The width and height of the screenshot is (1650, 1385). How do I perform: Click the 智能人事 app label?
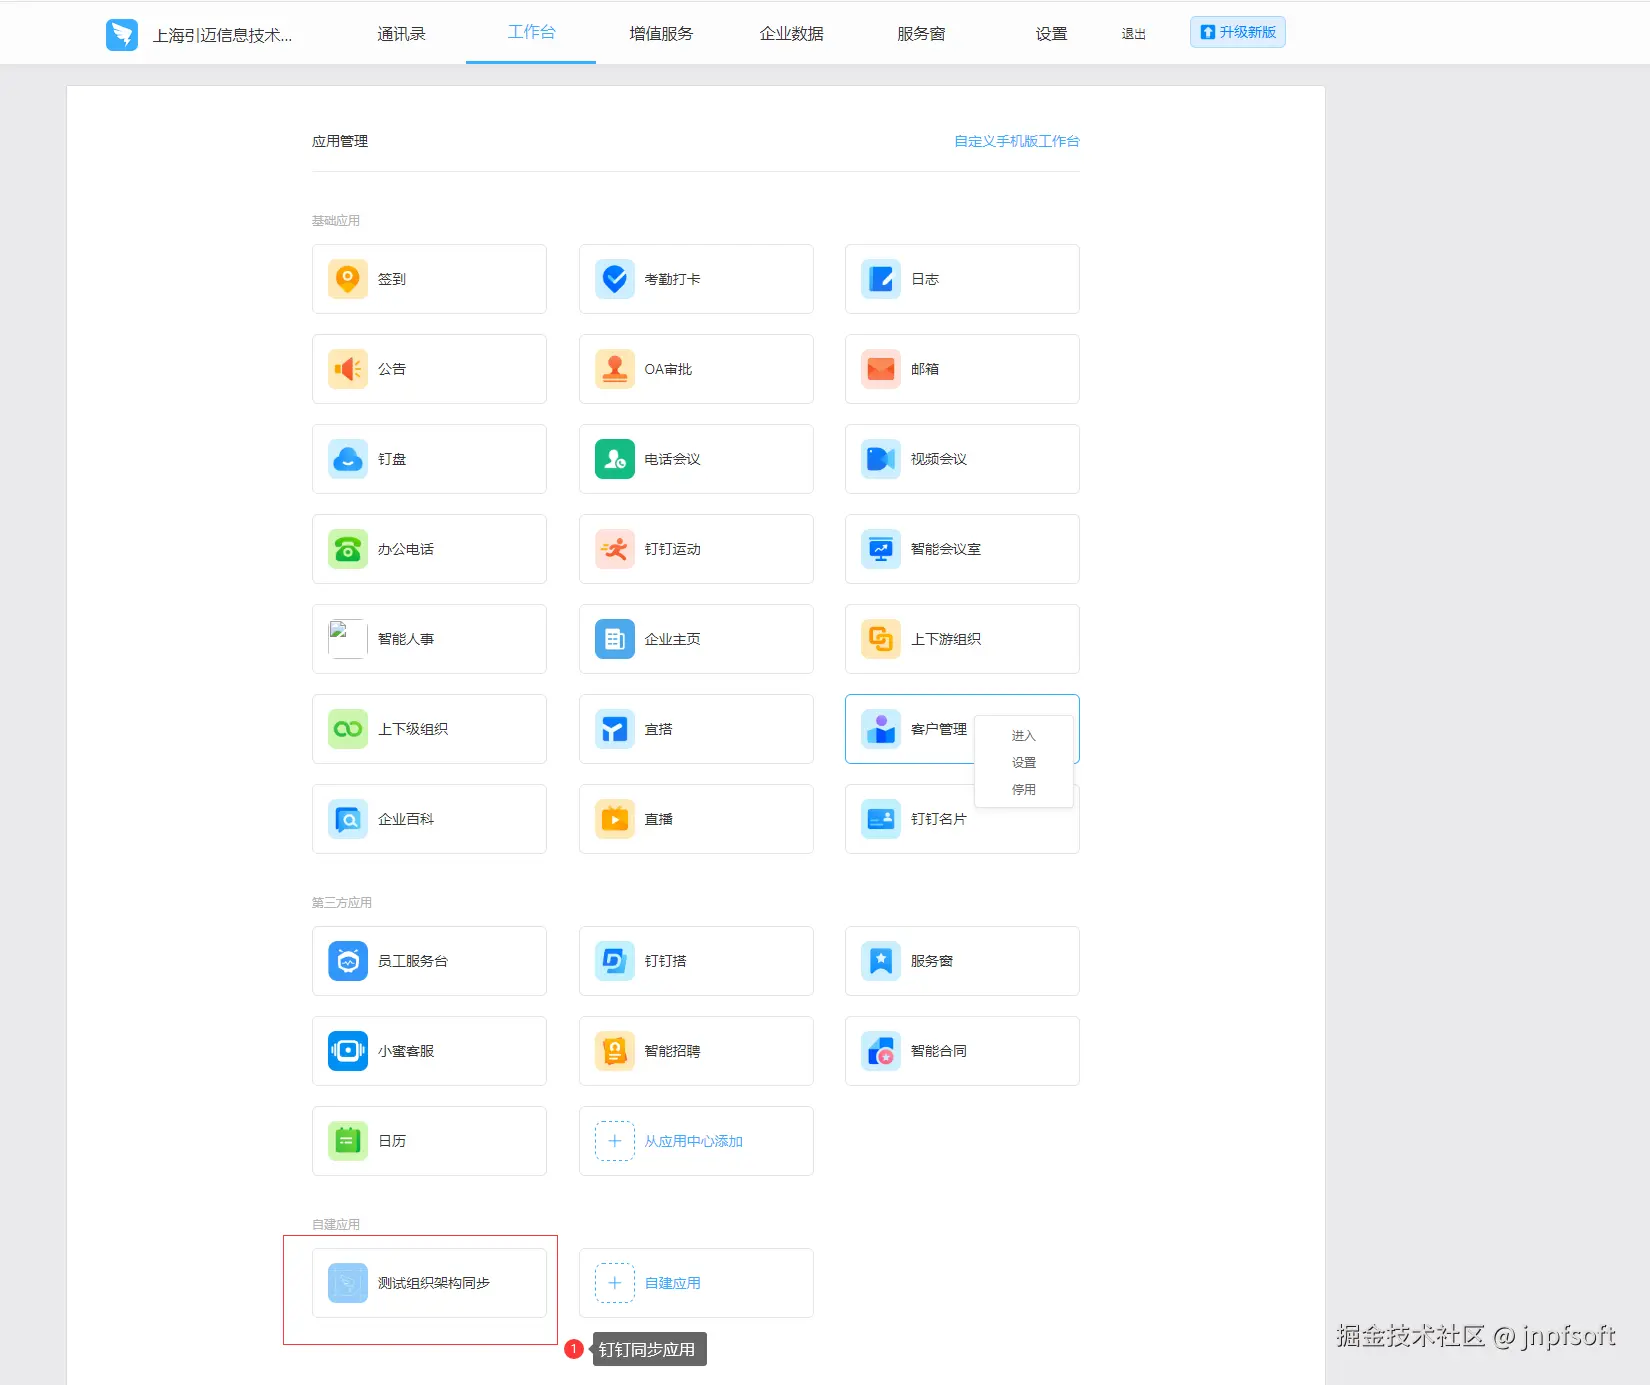point(406,639)
